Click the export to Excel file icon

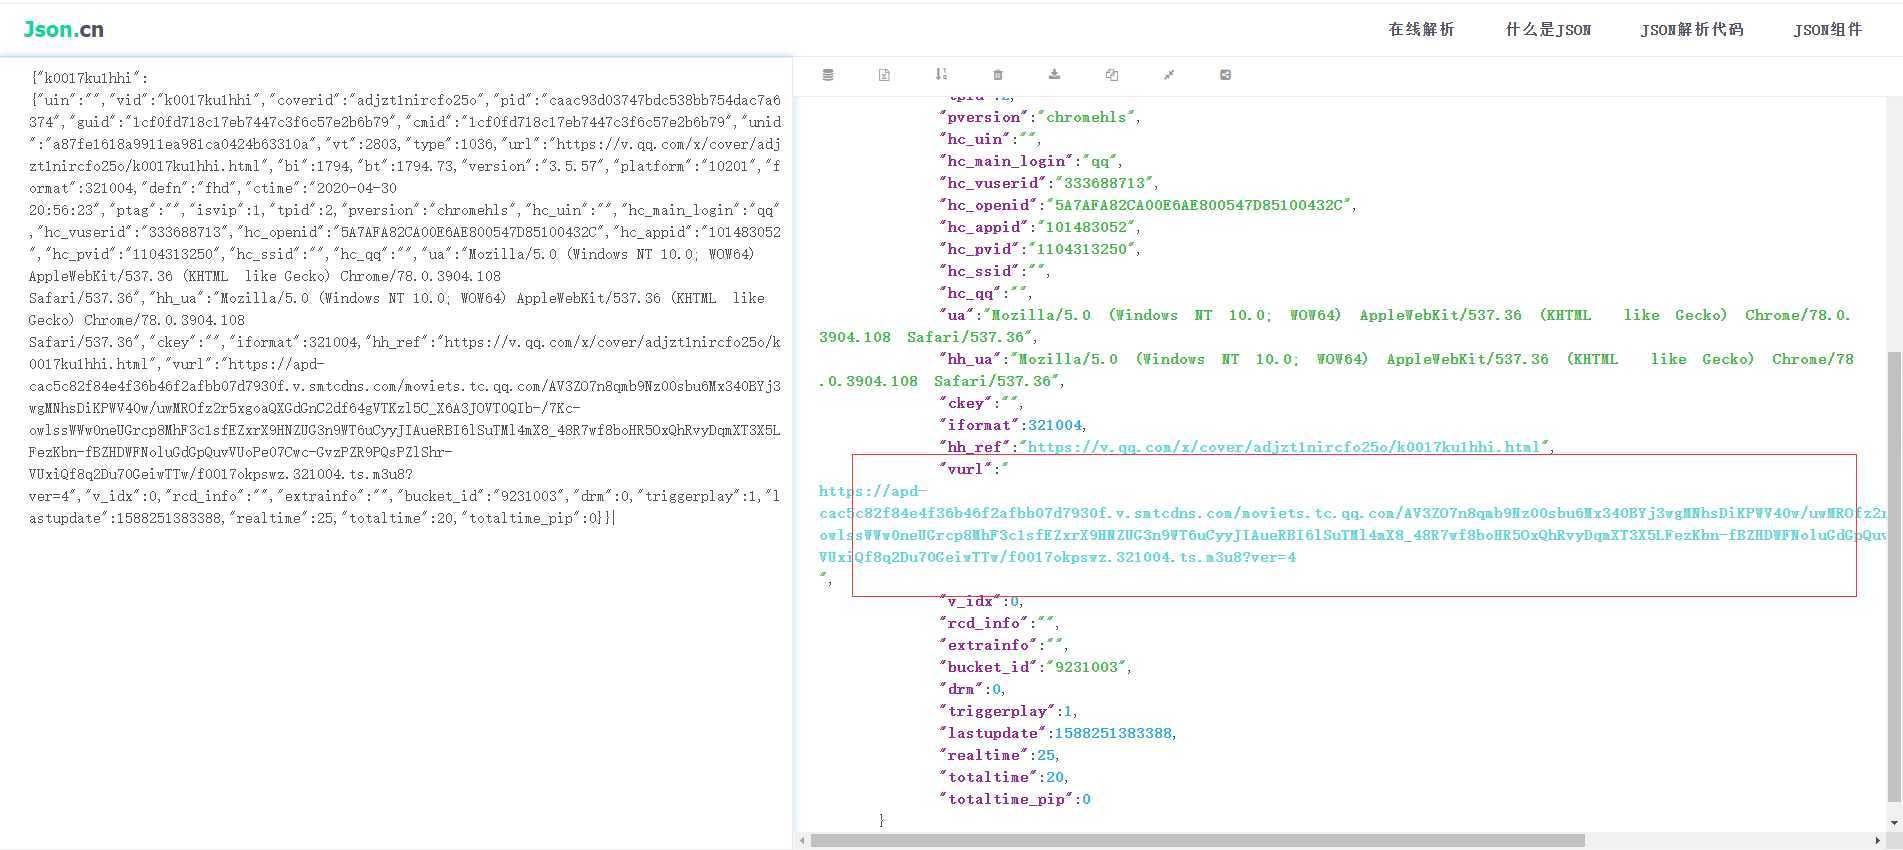tap(884, 75)
